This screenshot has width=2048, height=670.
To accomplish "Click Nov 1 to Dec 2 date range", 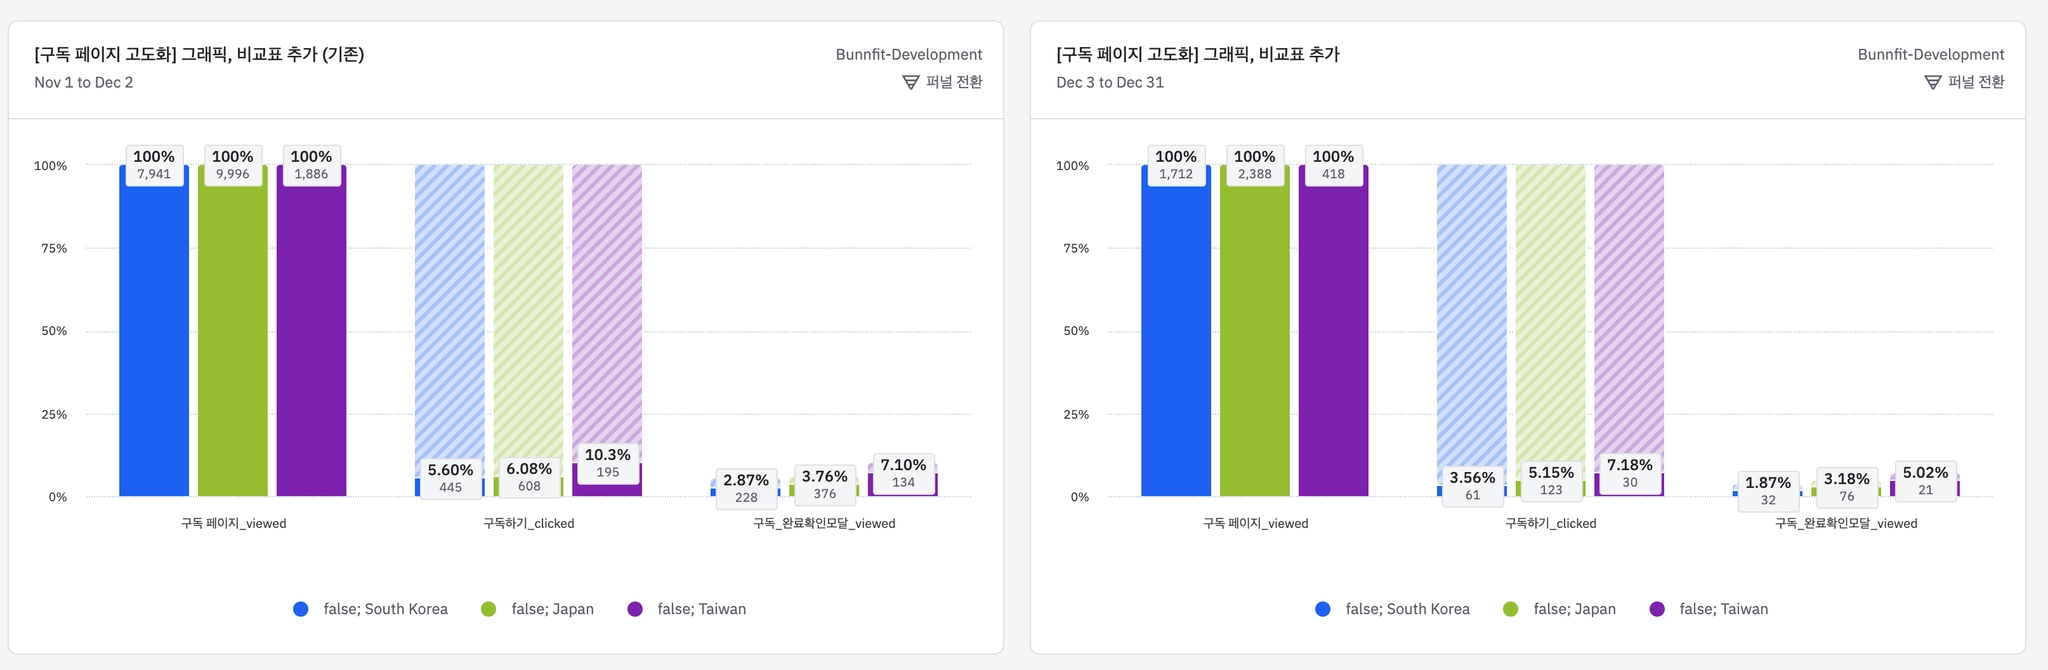I will (84, 82).
